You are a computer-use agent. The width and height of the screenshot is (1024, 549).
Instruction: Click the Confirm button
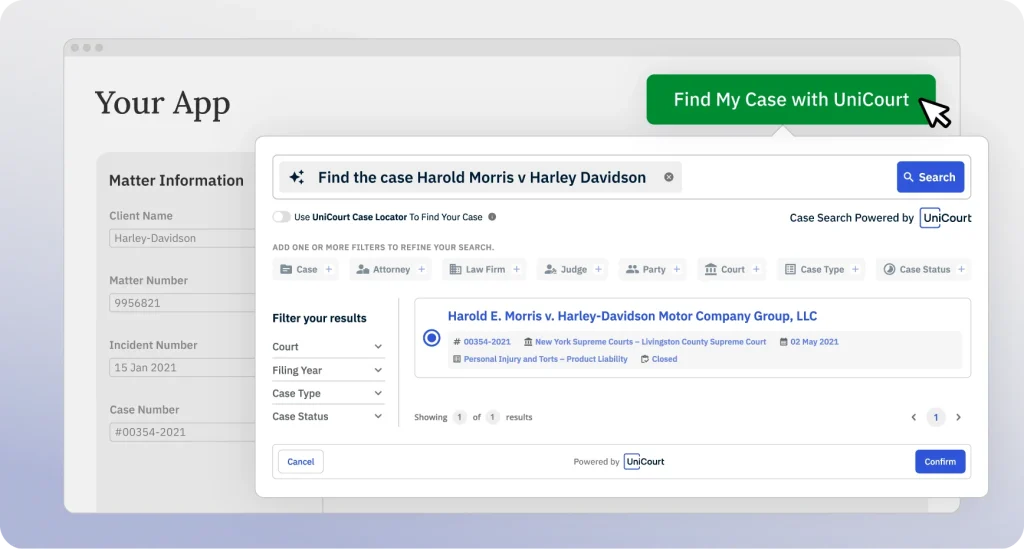click(x=940, y=462)
